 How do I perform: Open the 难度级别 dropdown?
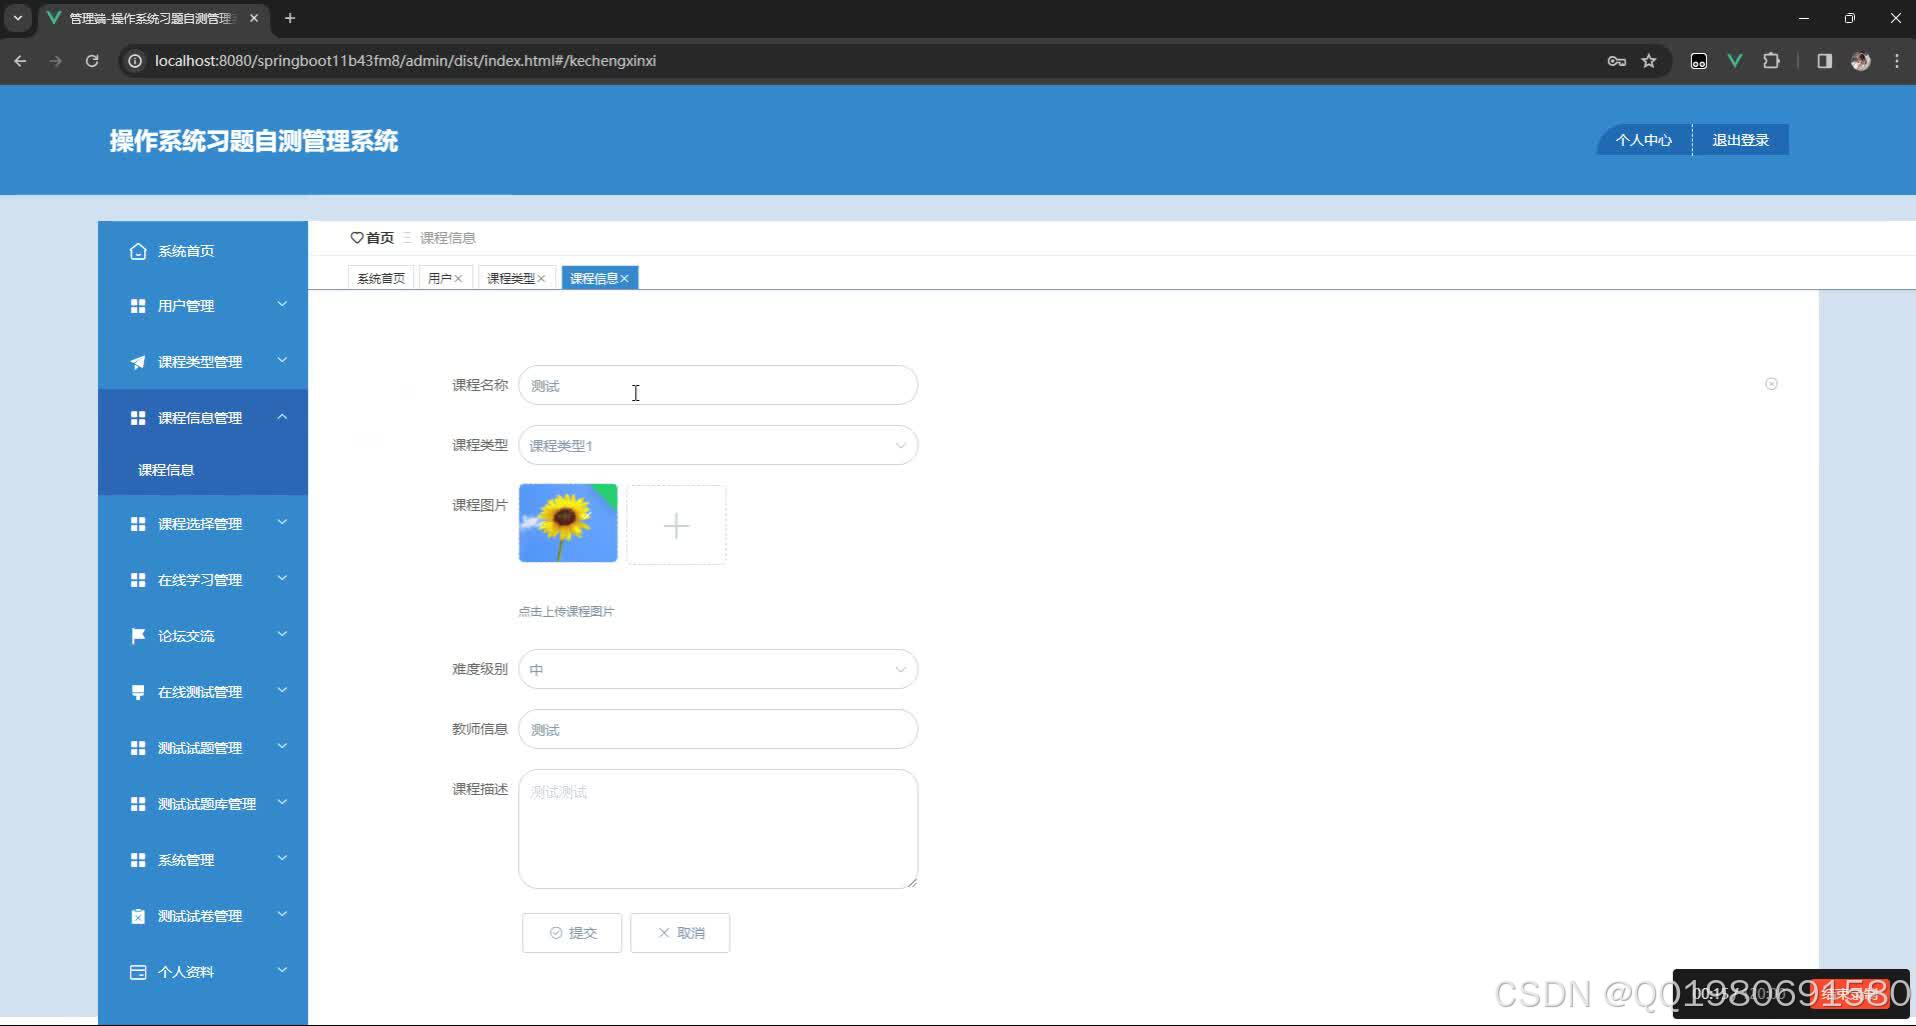tap(718, 669)
